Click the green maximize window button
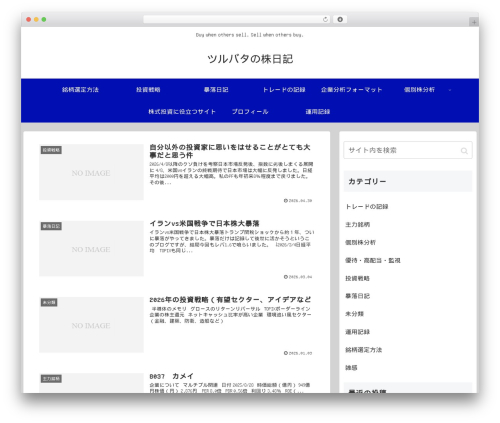The width and height of the screenshot is (500, 423). pos(44,19)
